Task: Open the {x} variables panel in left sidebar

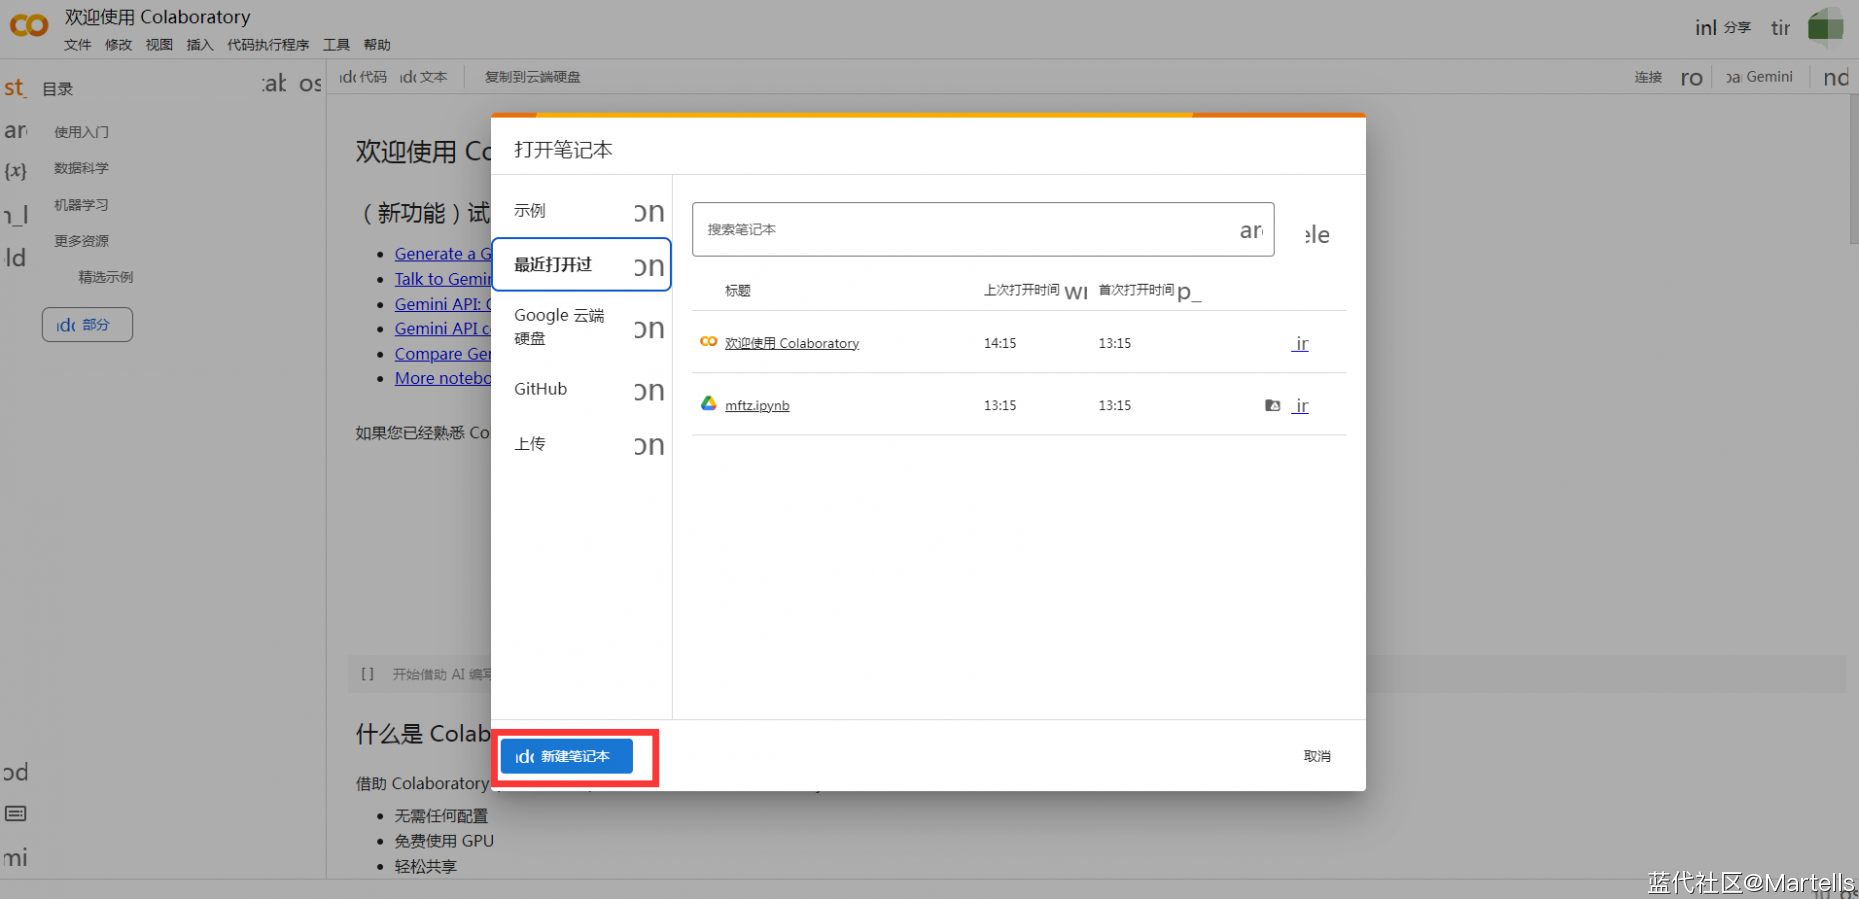Action: (15, 170)
